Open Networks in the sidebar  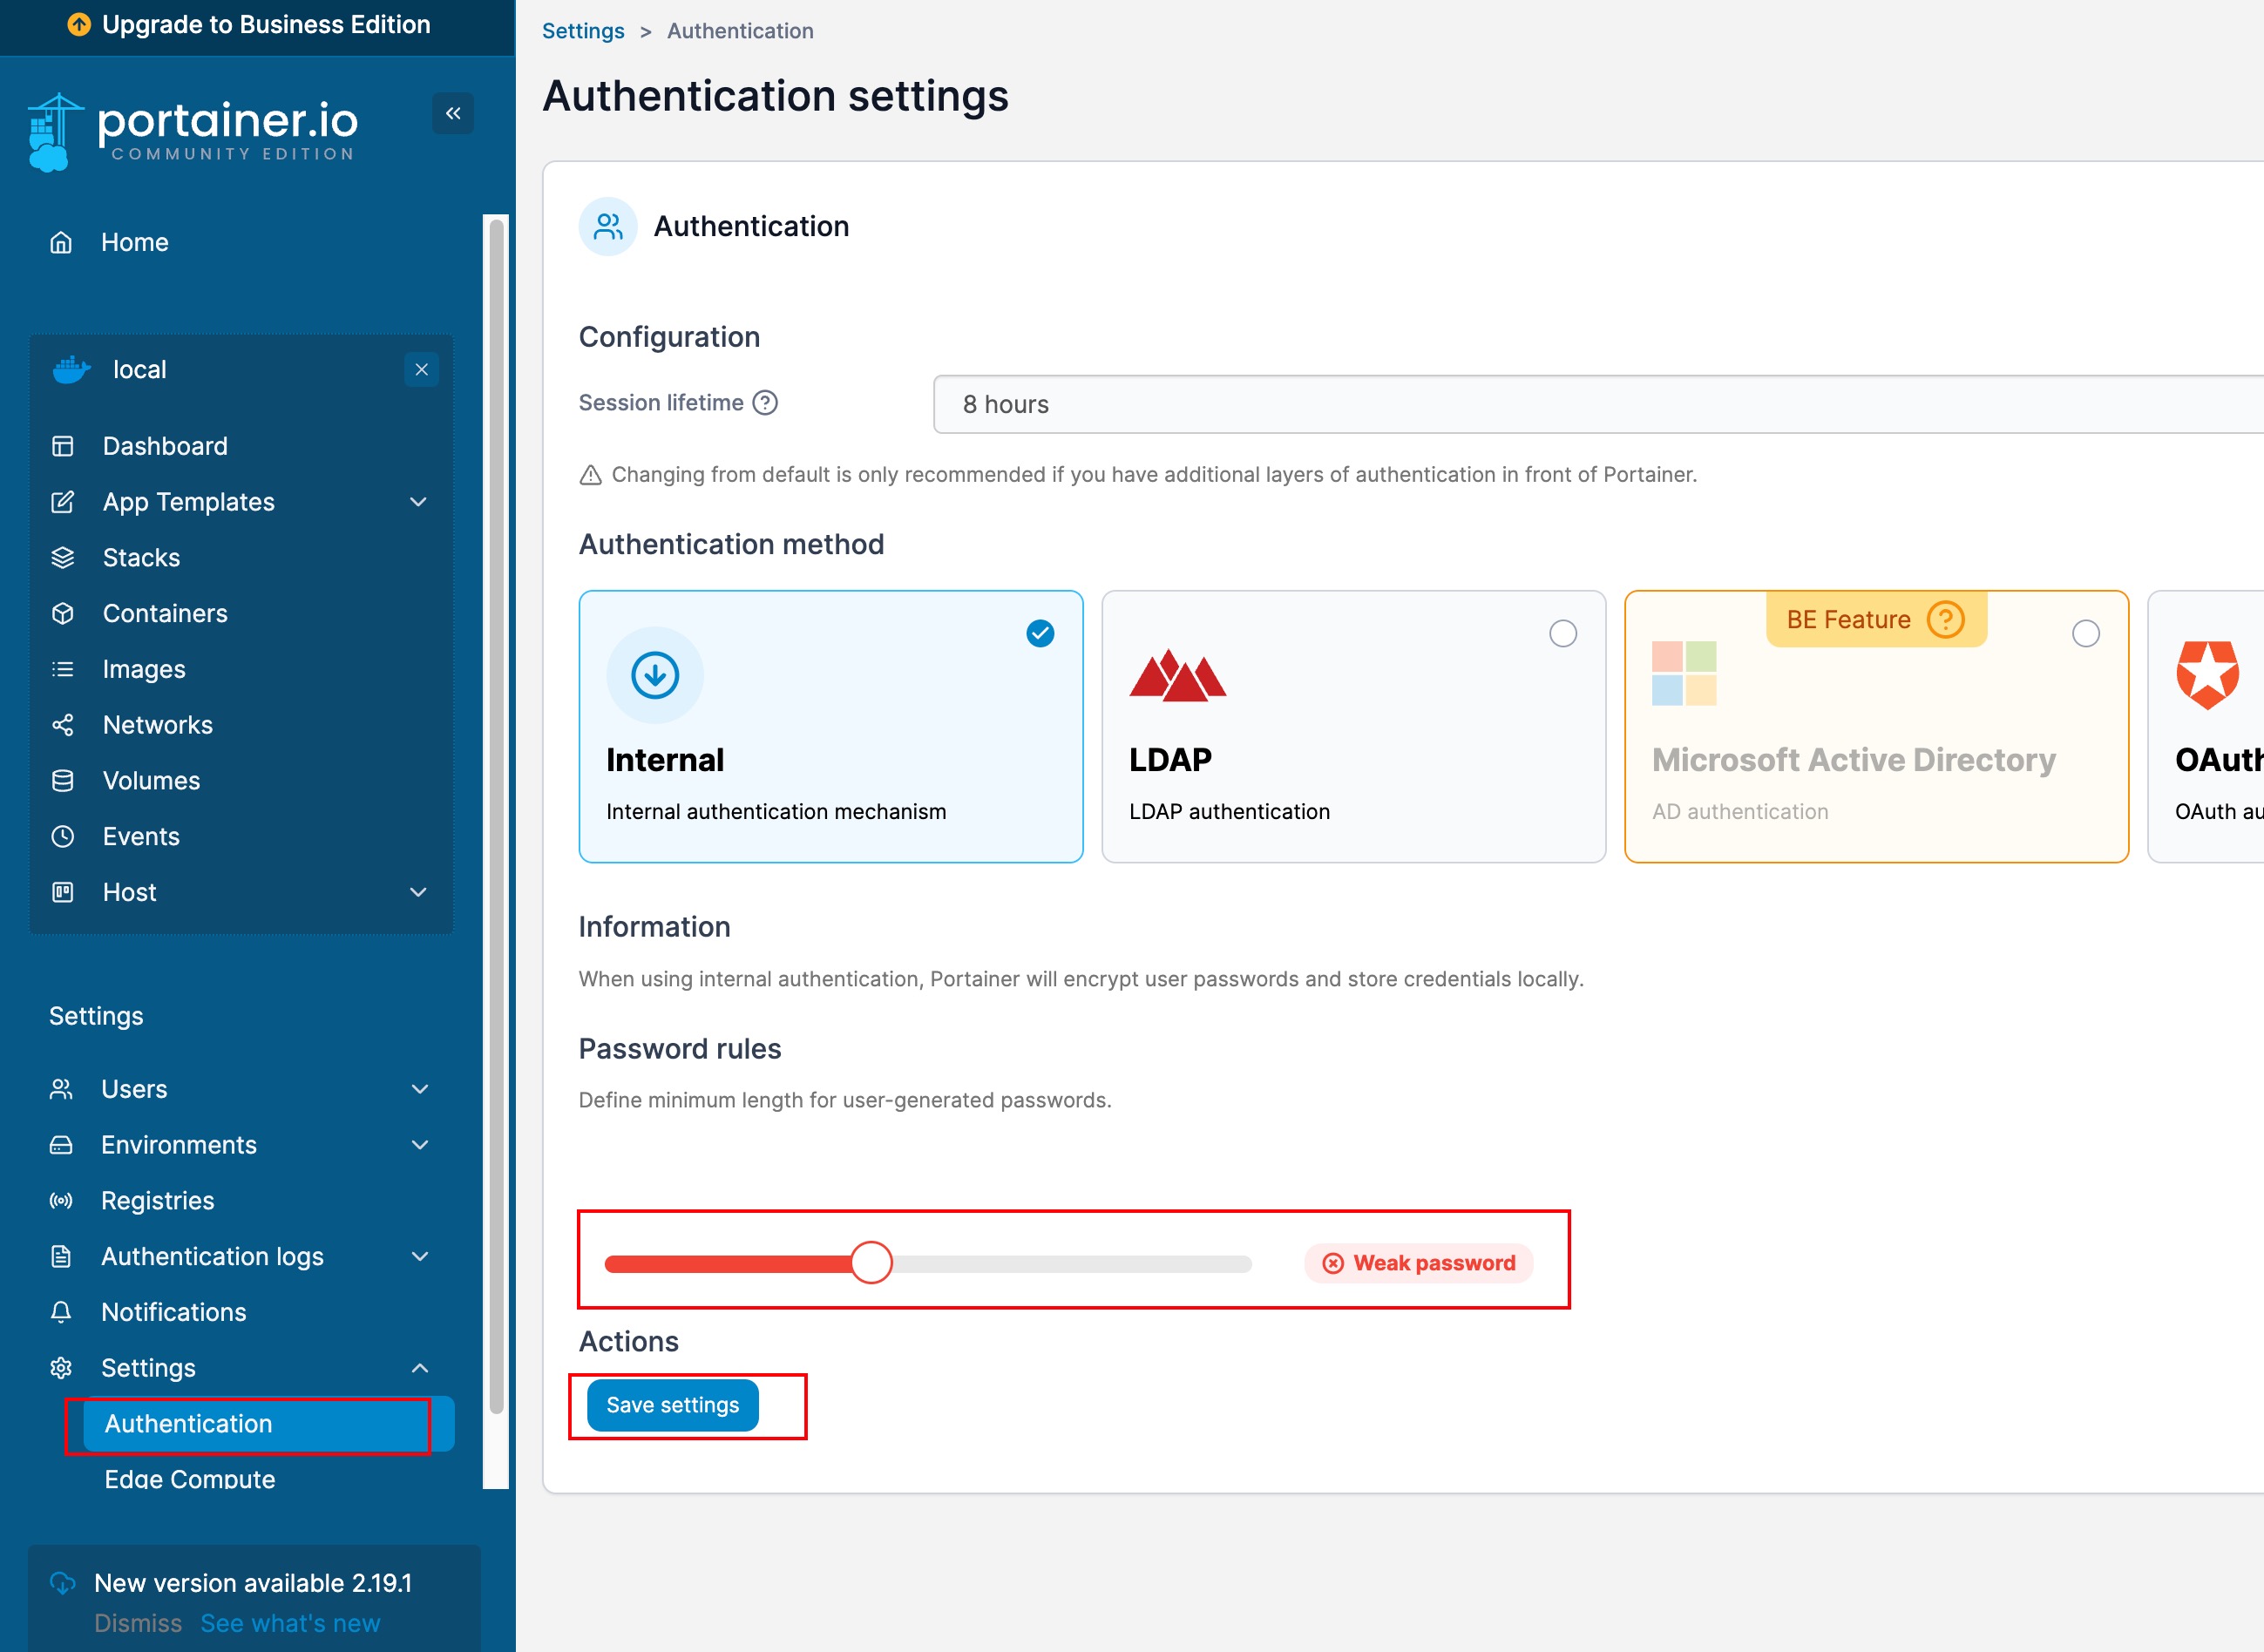[158, 725]
